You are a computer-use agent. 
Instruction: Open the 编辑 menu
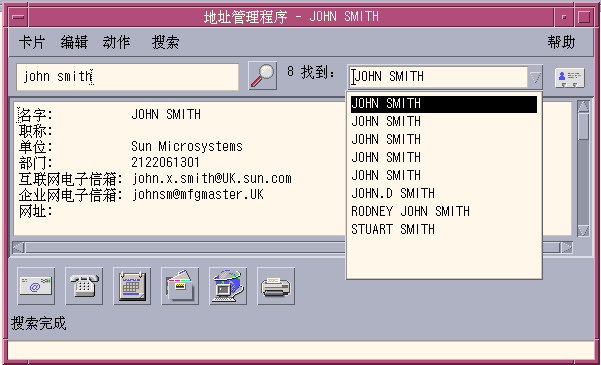tap(74, 42)
